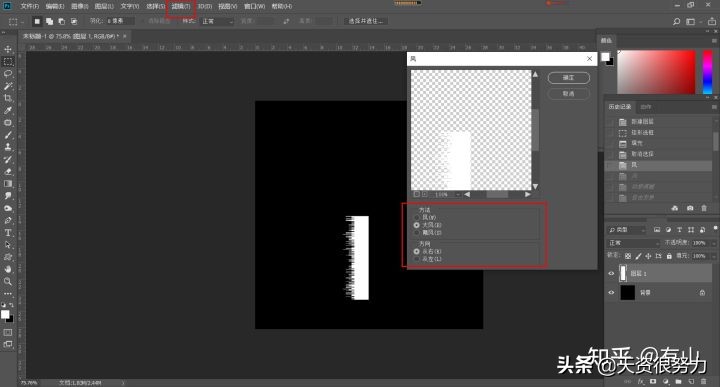Hide 图层 1 layer visibility eye
Screen dimensions: 720x387
[x=611, y=274]
